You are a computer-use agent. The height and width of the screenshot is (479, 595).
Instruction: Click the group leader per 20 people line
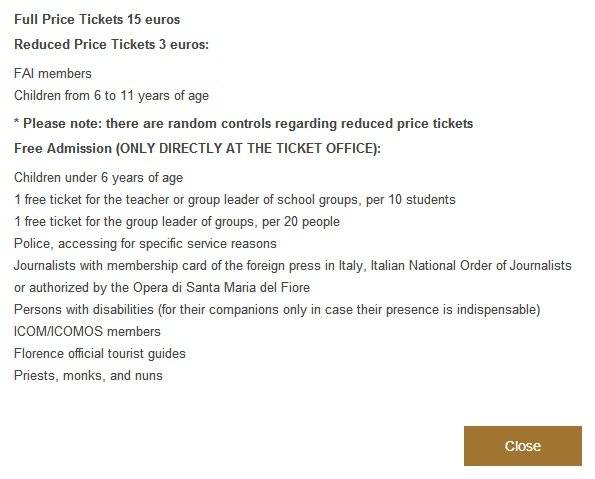tap(177, 221)
